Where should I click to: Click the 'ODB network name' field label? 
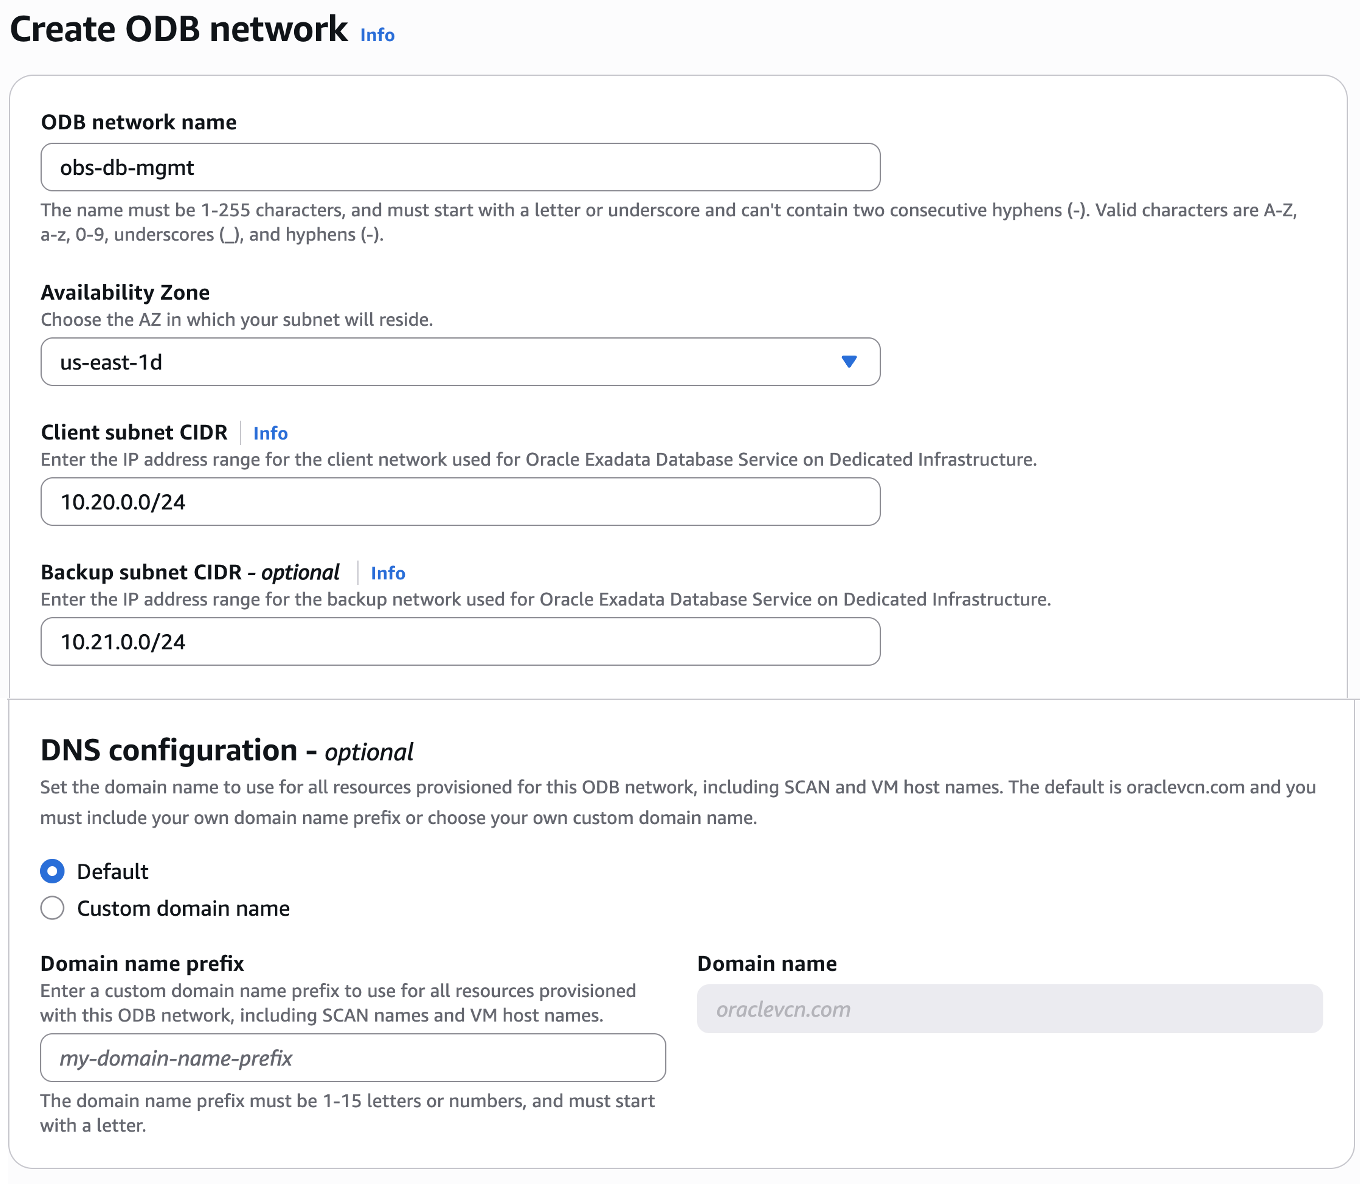coord(139,122)
